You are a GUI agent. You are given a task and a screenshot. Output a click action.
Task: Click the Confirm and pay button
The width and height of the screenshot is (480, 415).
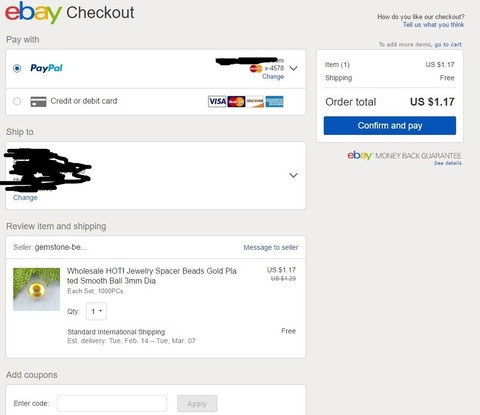tap(390, 126)
